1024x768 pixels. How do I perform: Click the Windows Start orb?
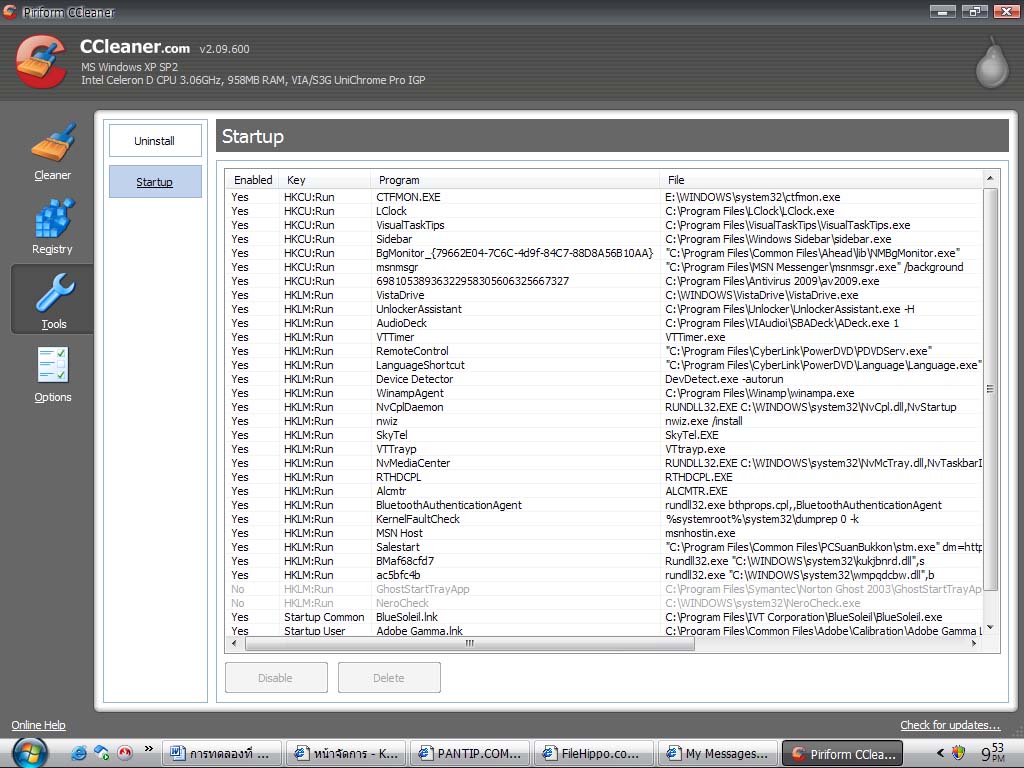[29, 753]
